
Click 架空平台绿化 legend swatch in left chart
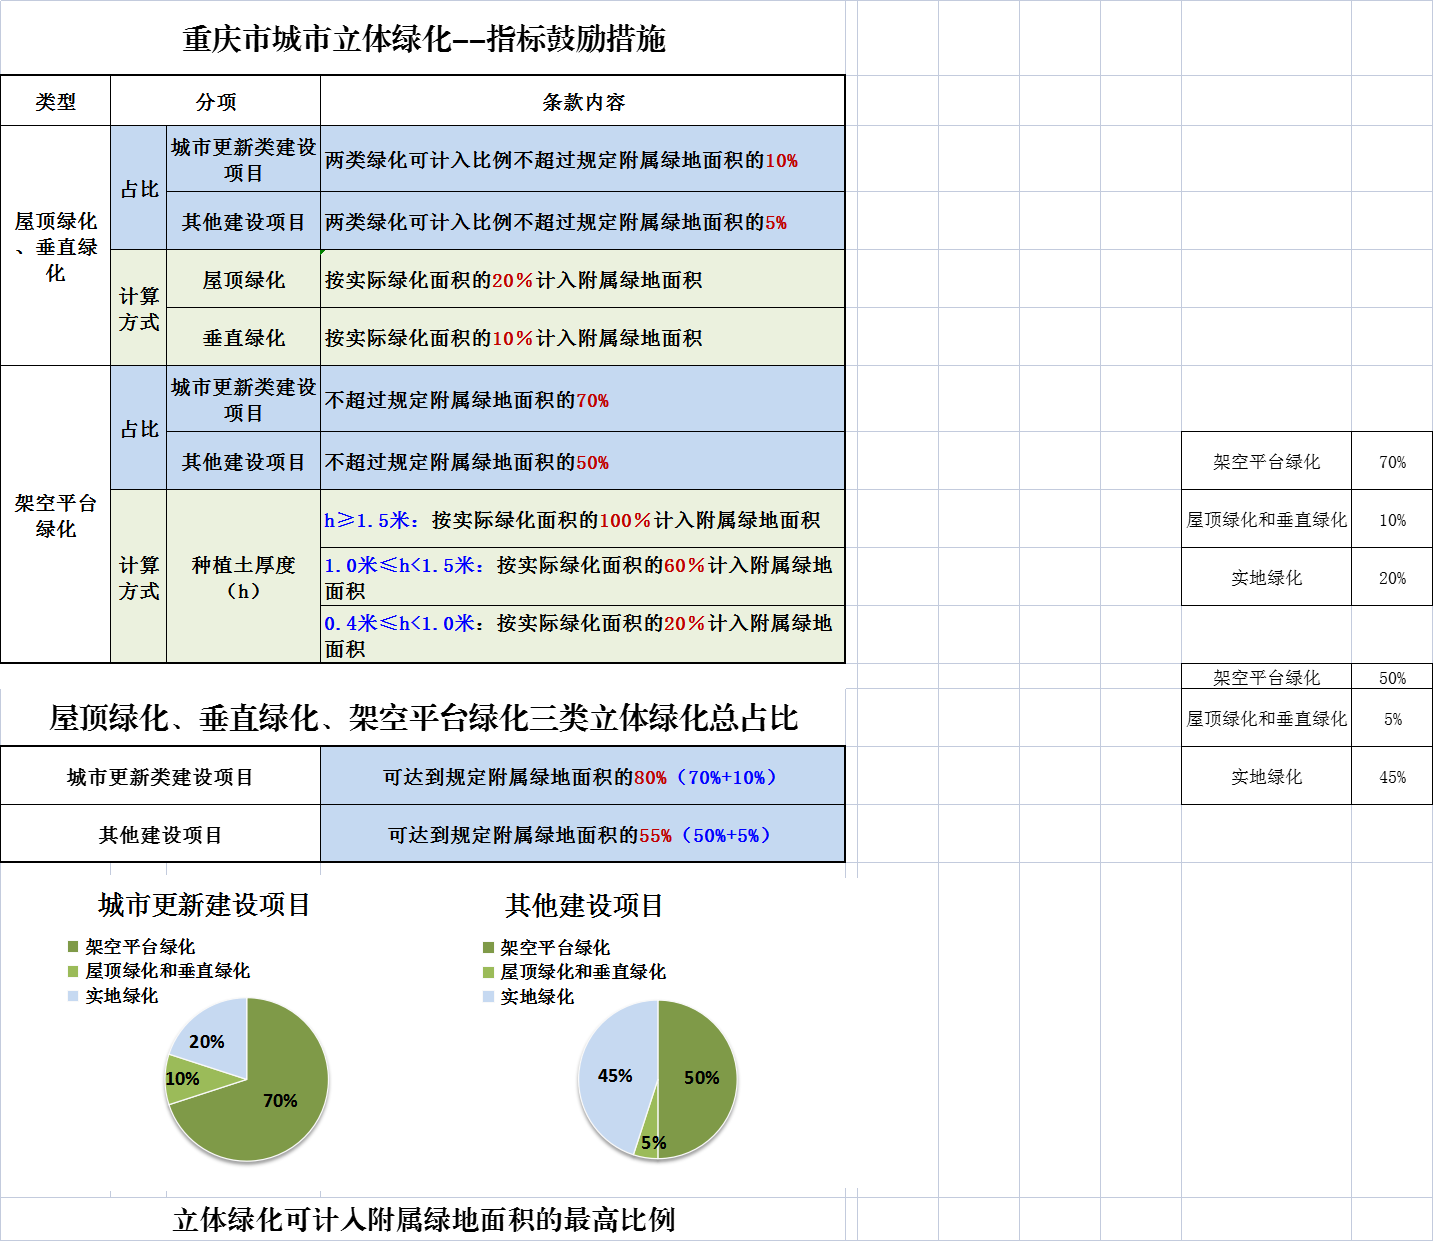pyautogui.click(x=72, y=946)
